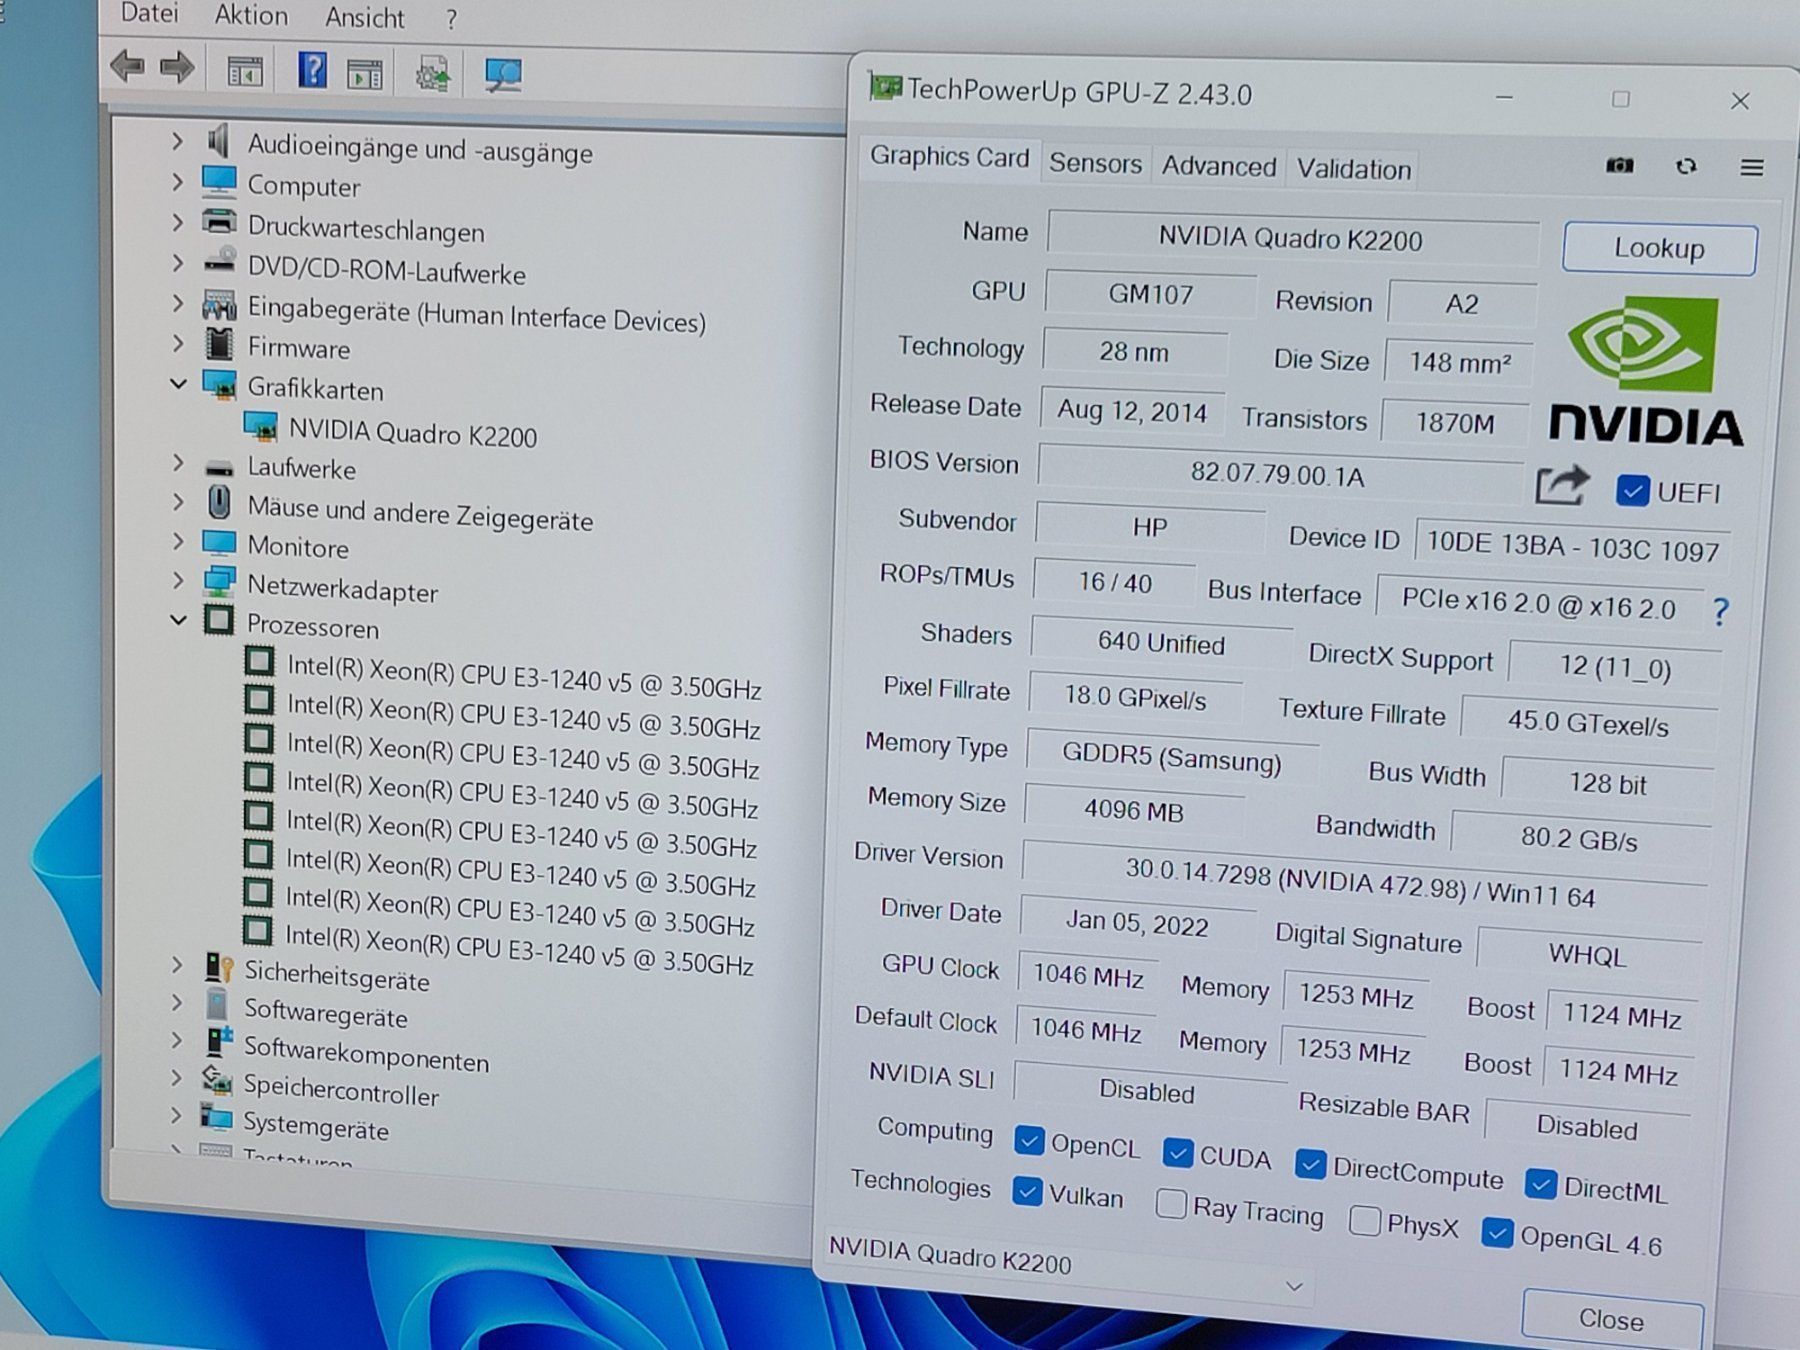The width and height of the screenshot is (1800, 1350).
Task: Open the ? help menu
Action: 451,20
